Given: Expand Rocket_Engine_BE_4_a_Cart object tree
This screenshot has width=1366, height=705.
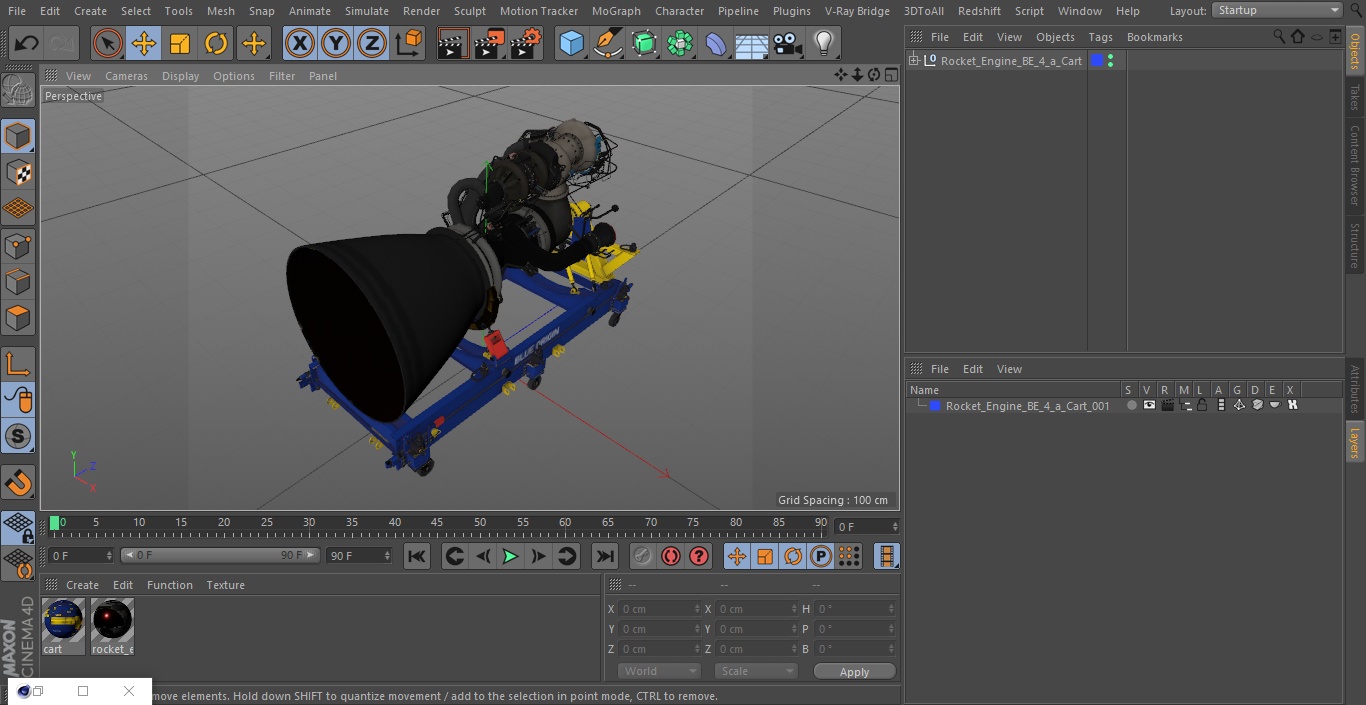Looking at the screenshot, I should click(x=913, y=61).
